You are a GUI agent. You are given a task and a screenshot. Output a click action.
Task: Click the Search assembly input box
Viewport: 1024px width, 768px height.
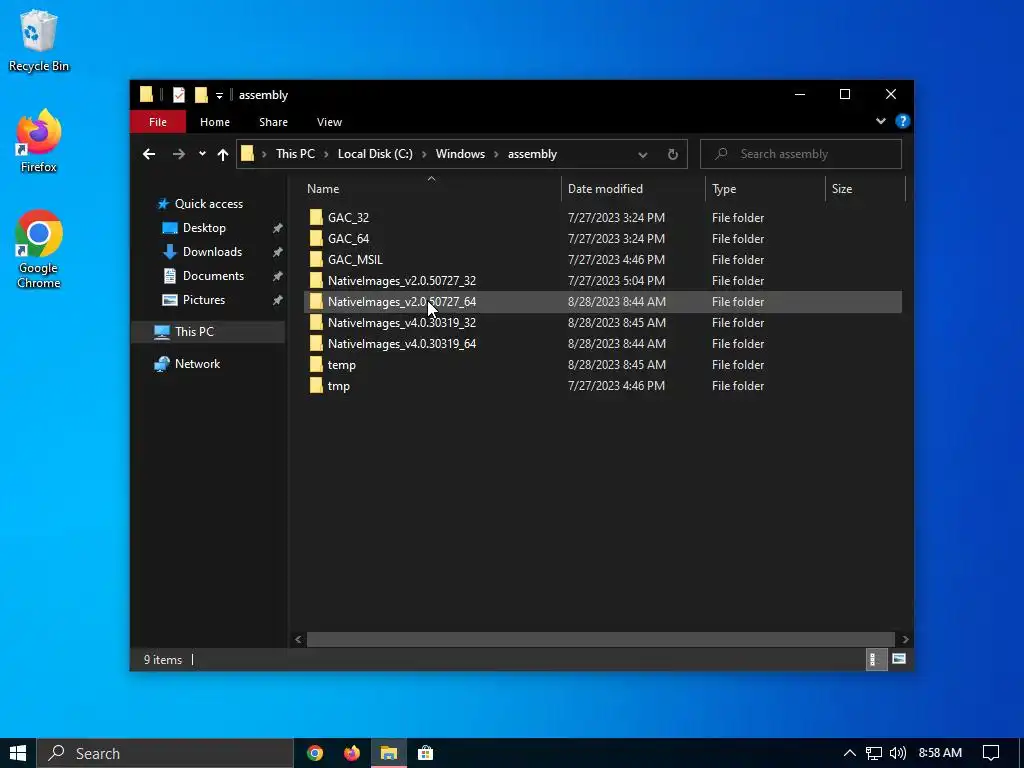click(x=801, y=154)
